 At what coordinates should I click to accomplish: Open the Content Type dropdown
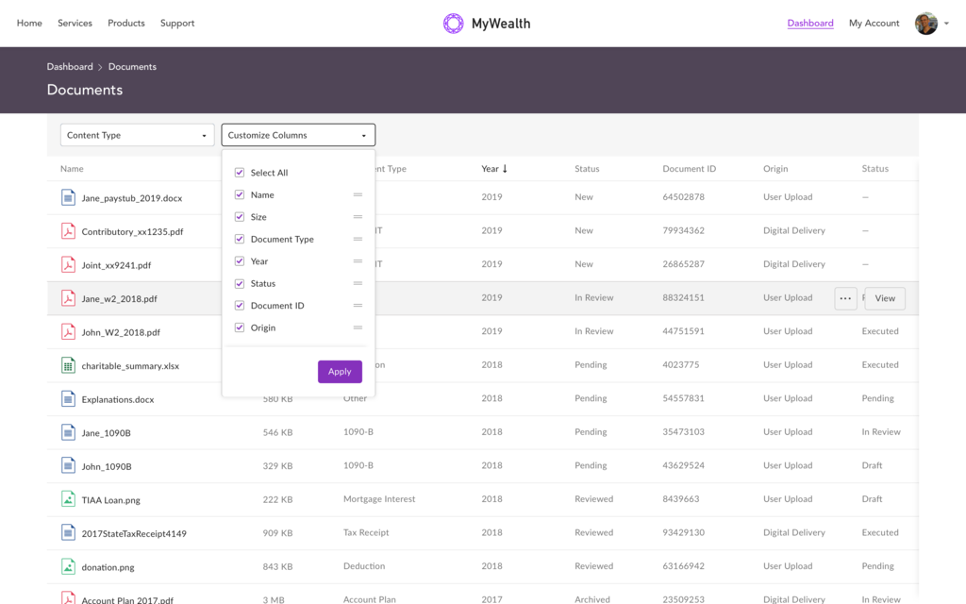(x=137, y=135)
